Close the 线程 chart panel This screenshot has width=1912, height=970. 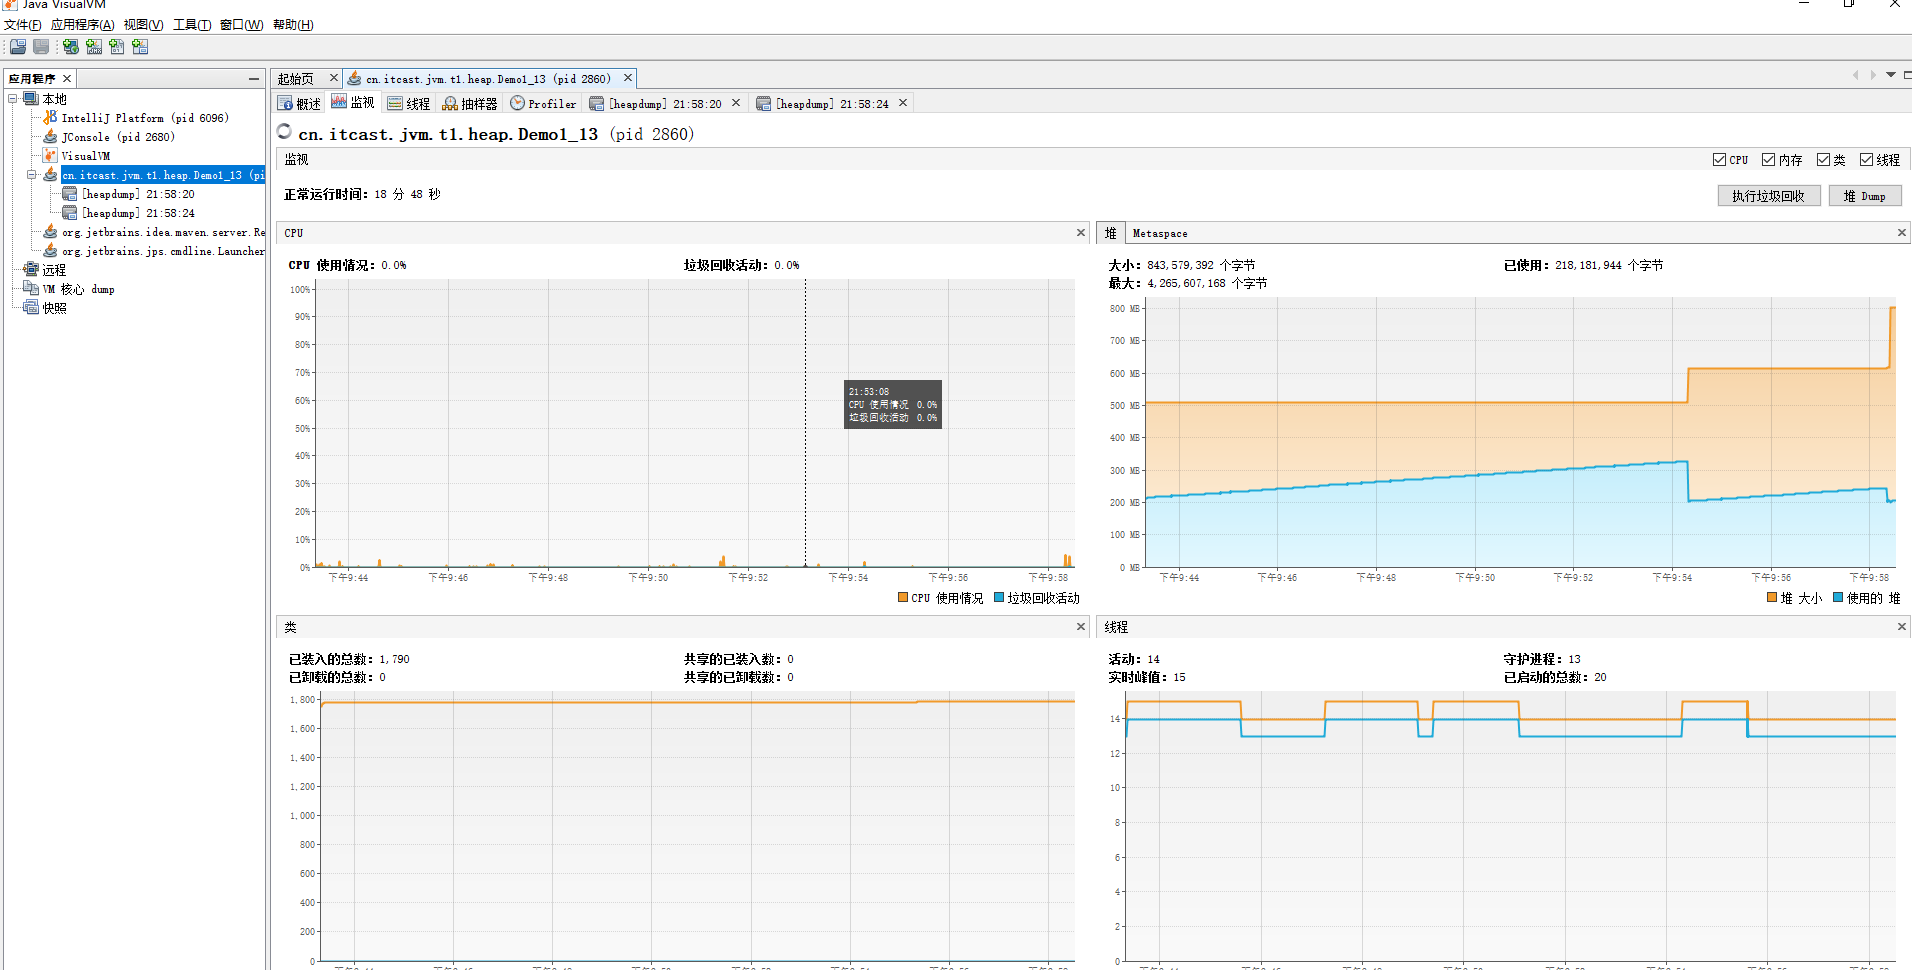[1902, 627]
